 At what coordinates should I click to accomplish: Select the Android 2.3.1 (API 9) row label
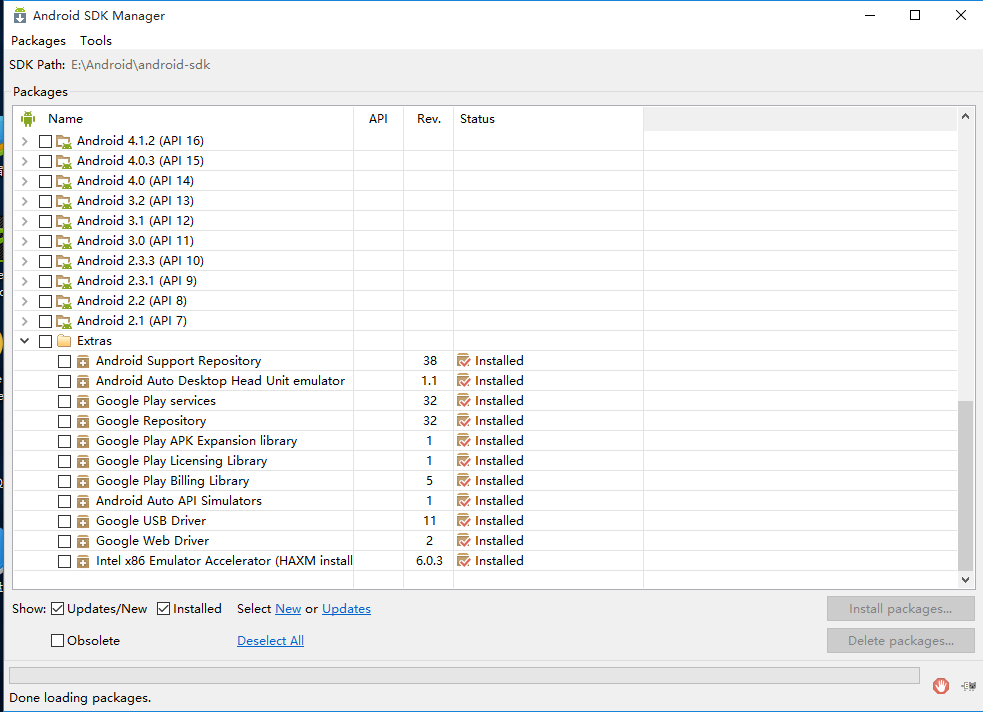(x=137, y=281)
